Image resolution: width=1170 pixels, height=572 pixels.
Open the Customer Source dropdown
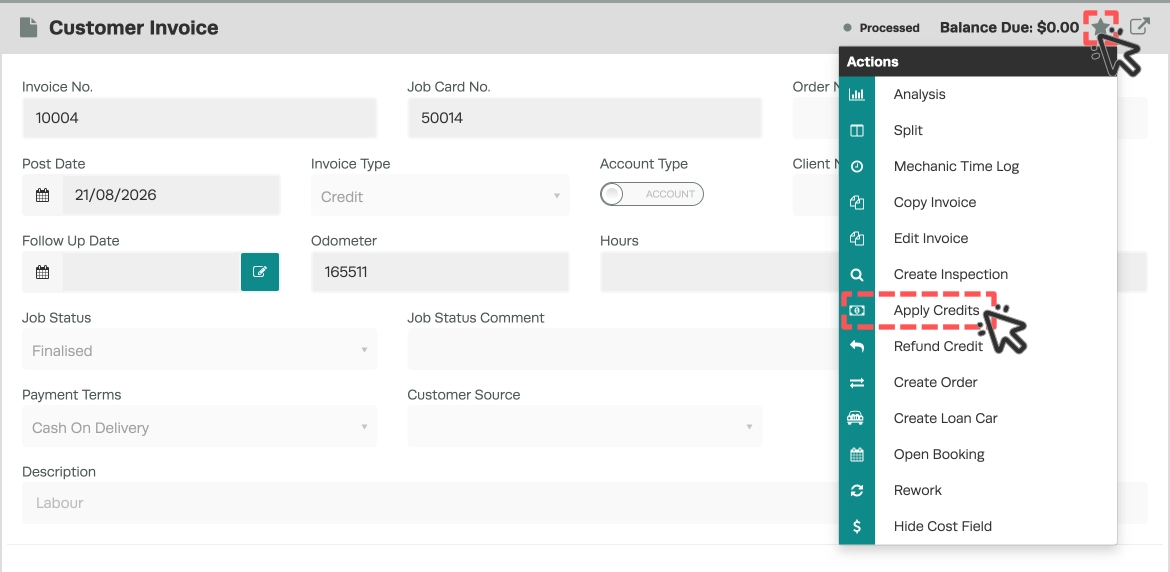(x=584, y=427)
